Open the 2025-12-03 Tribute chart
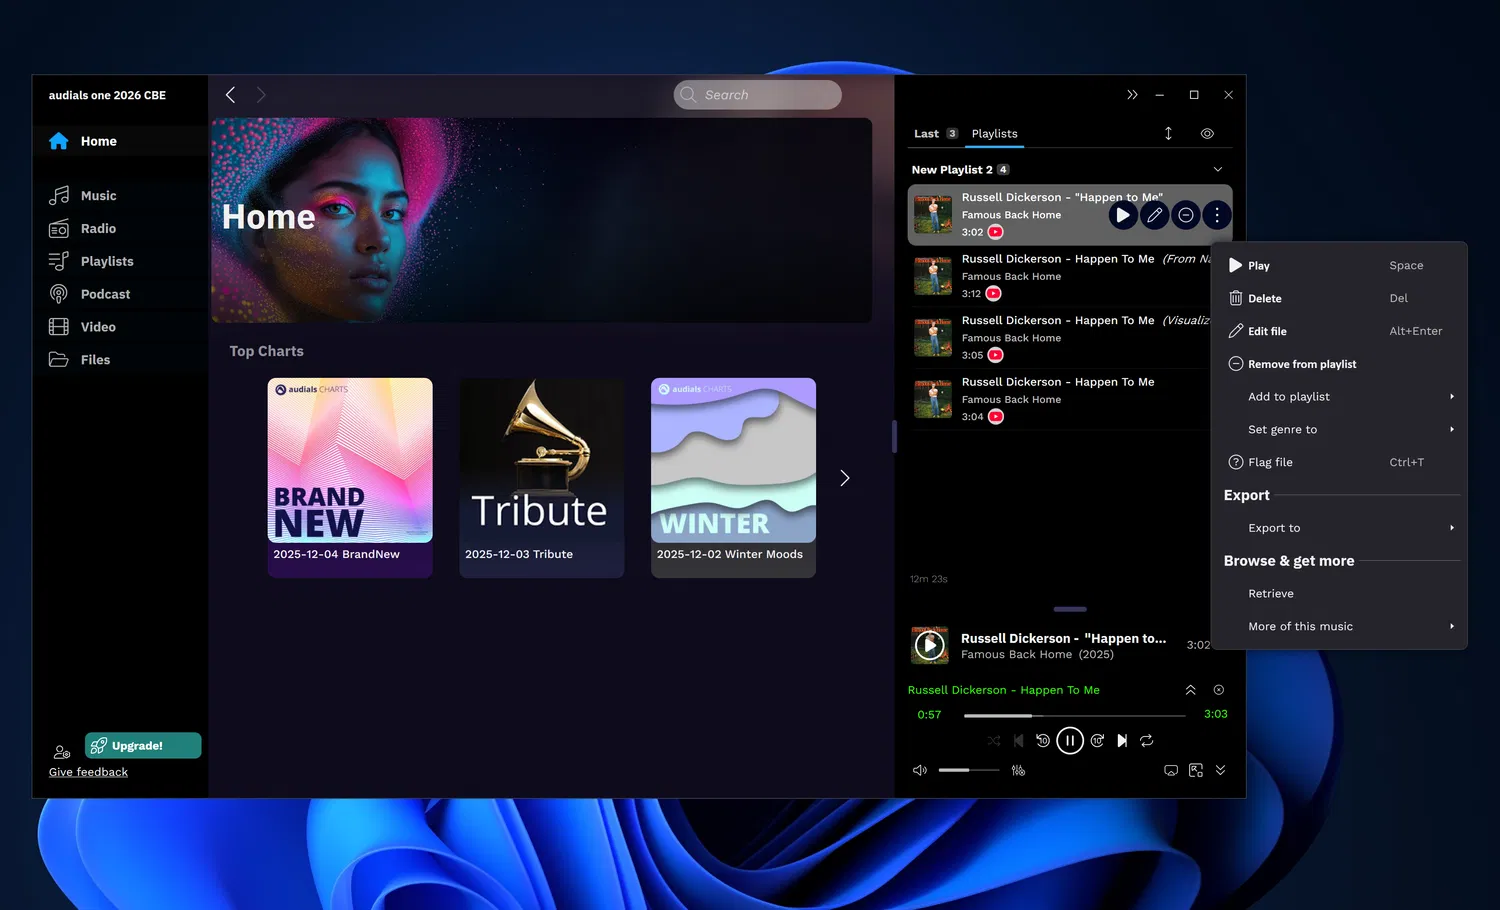Viewport: 1500px width, 910px height. tap(542, 477)
